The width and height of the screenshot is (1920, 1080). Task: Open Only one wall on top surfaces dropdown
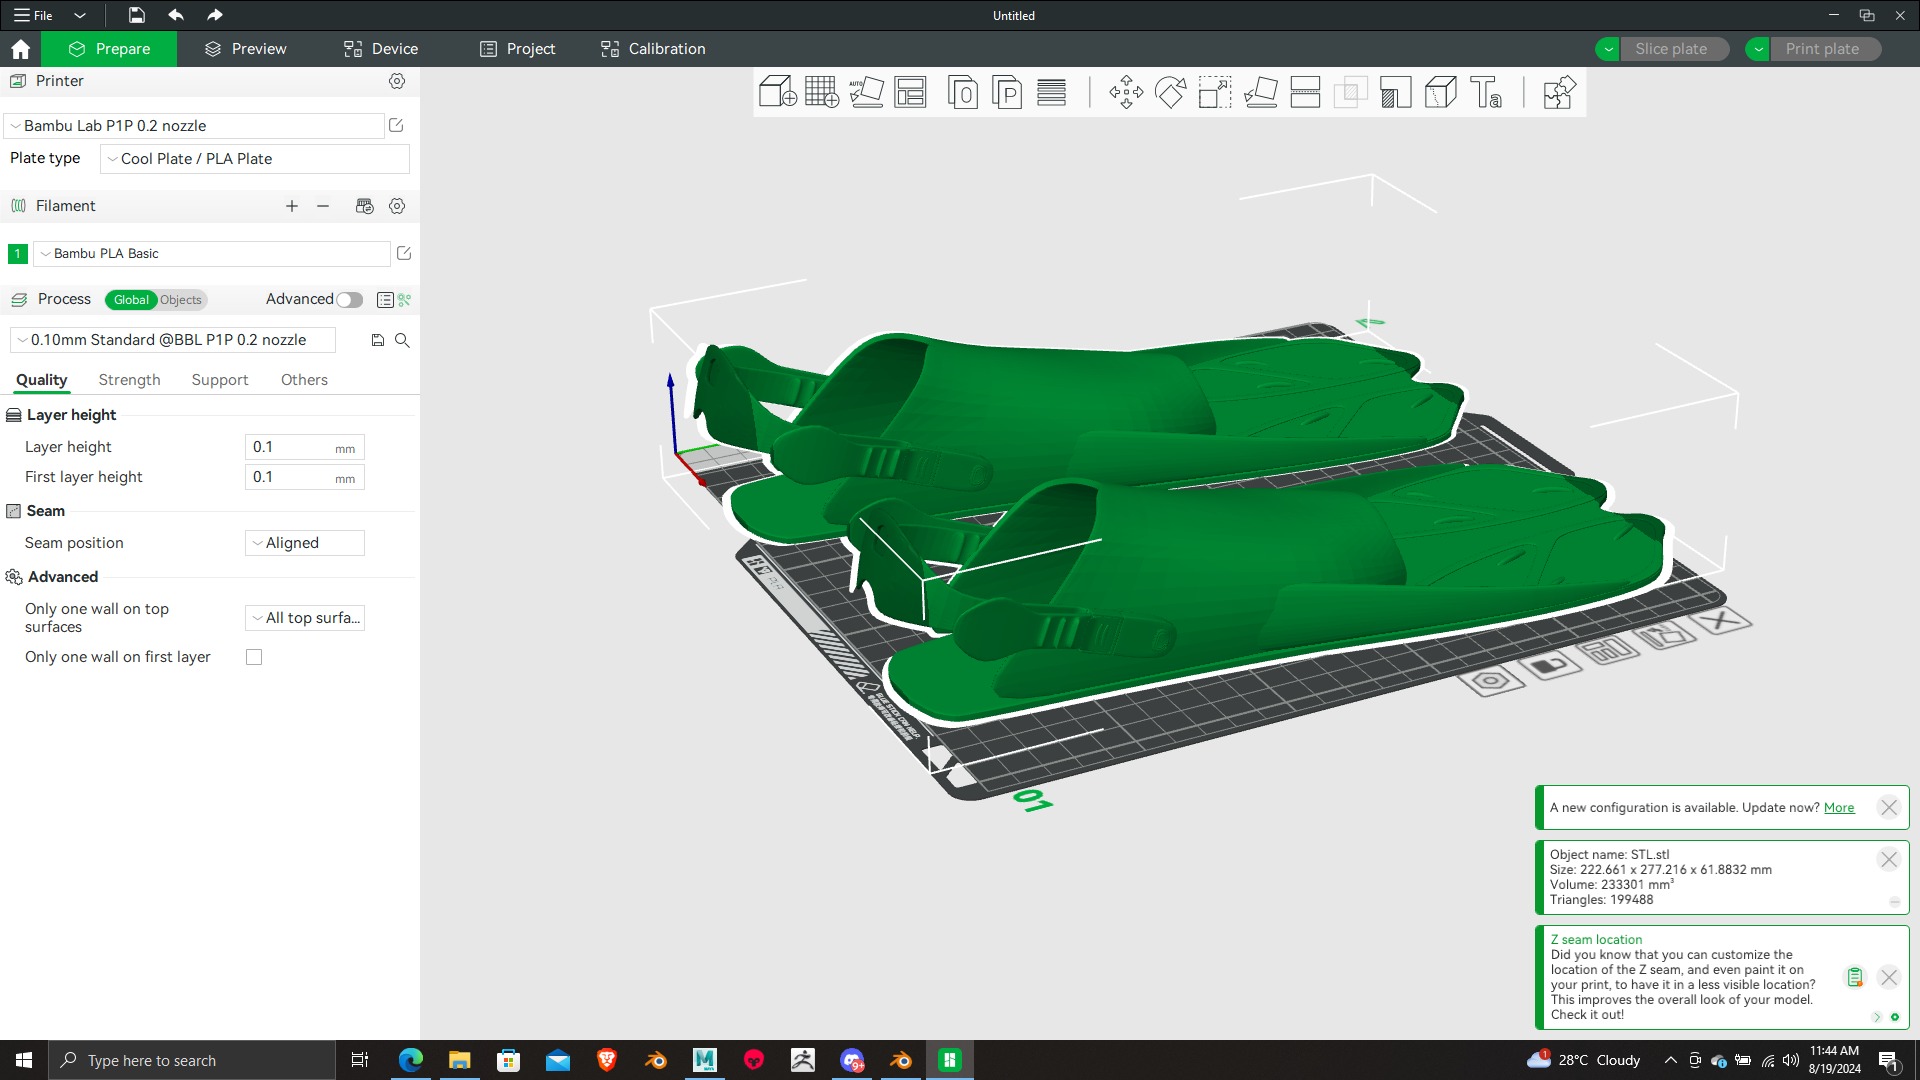point(305,618)
